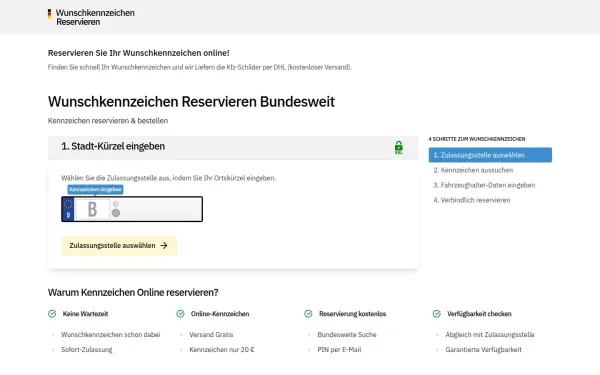The image size is (600, 375).
Task: Click the green SSL padlock icon
Action: (x=399, y=147)
